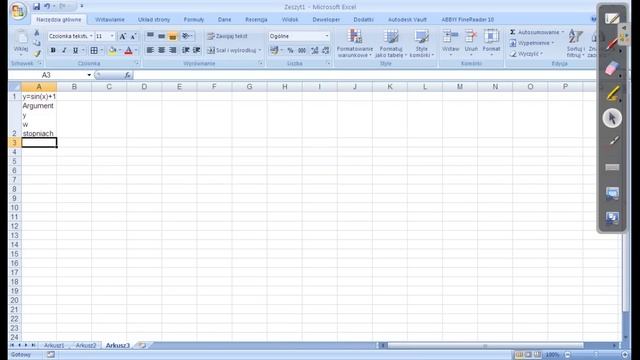Click the Usuń cells button
Image resolution: width=640 pixels, height=360 pixels.
(471, 42)
